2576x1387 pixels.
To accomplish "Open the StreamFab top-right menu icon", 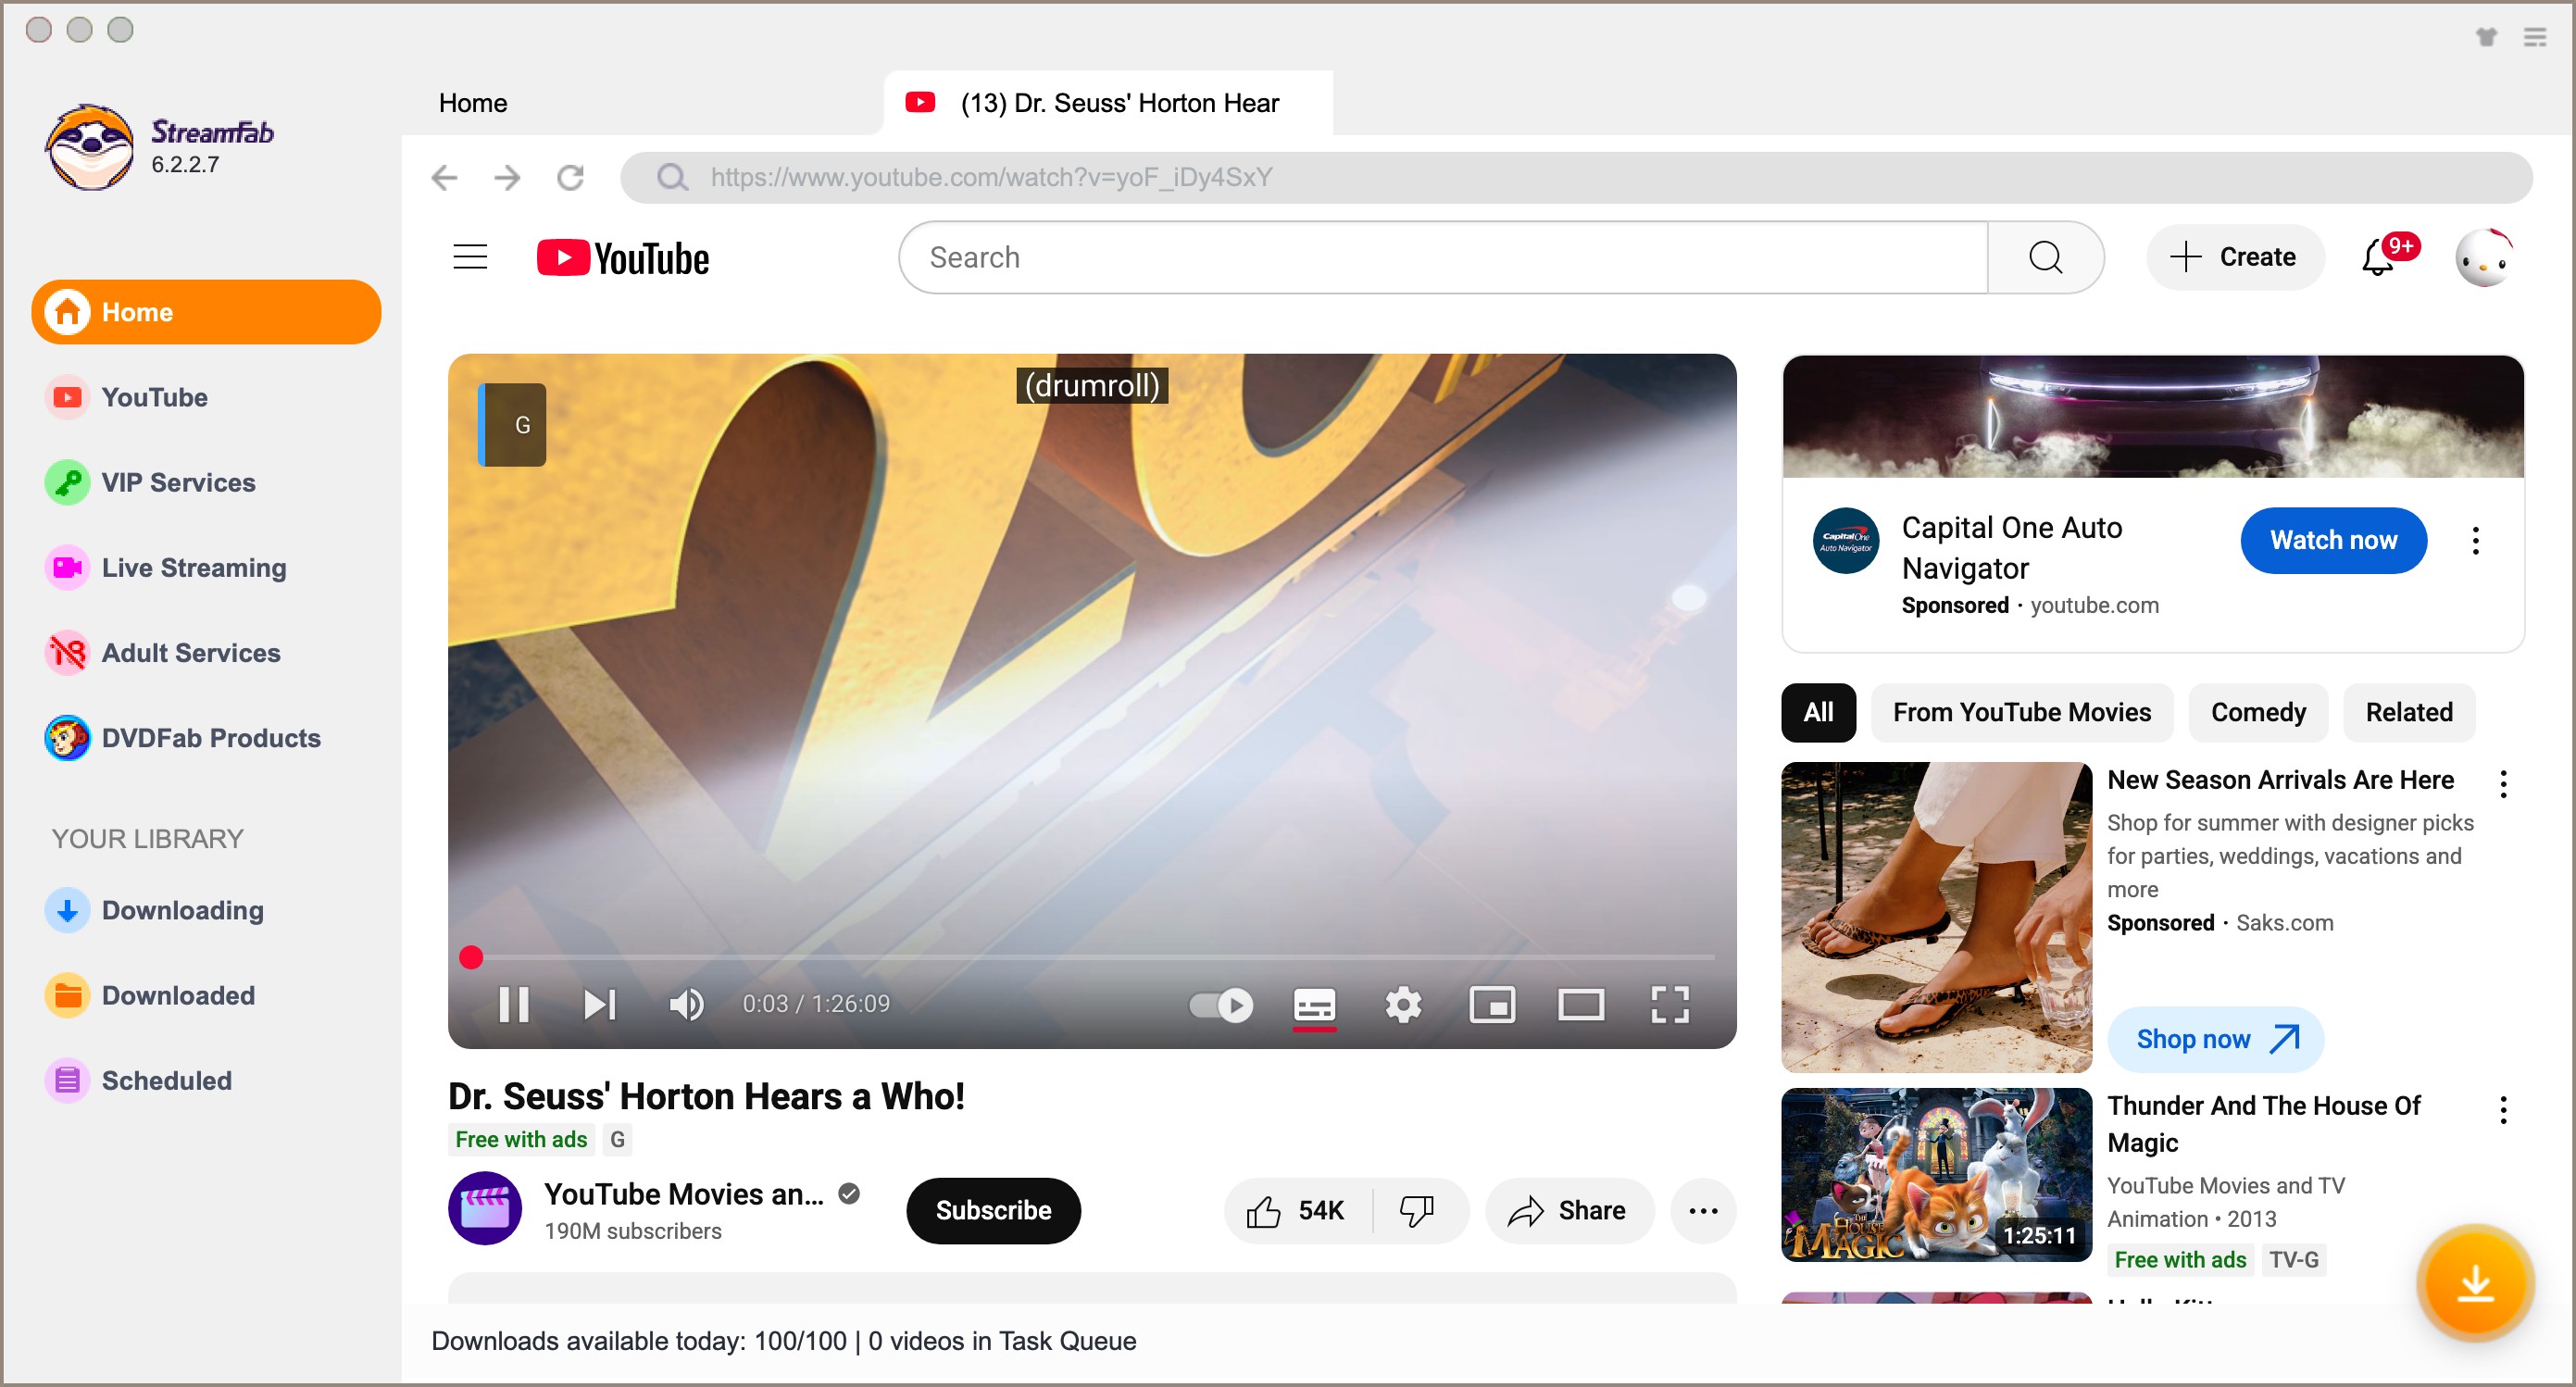I will [2535, 37].
